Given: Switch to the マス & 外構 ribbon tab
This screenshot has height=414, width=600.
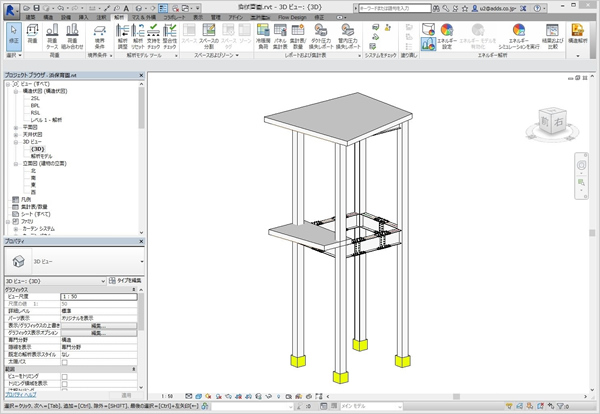Looking at the screenshot, I should [x=143, y=18].
